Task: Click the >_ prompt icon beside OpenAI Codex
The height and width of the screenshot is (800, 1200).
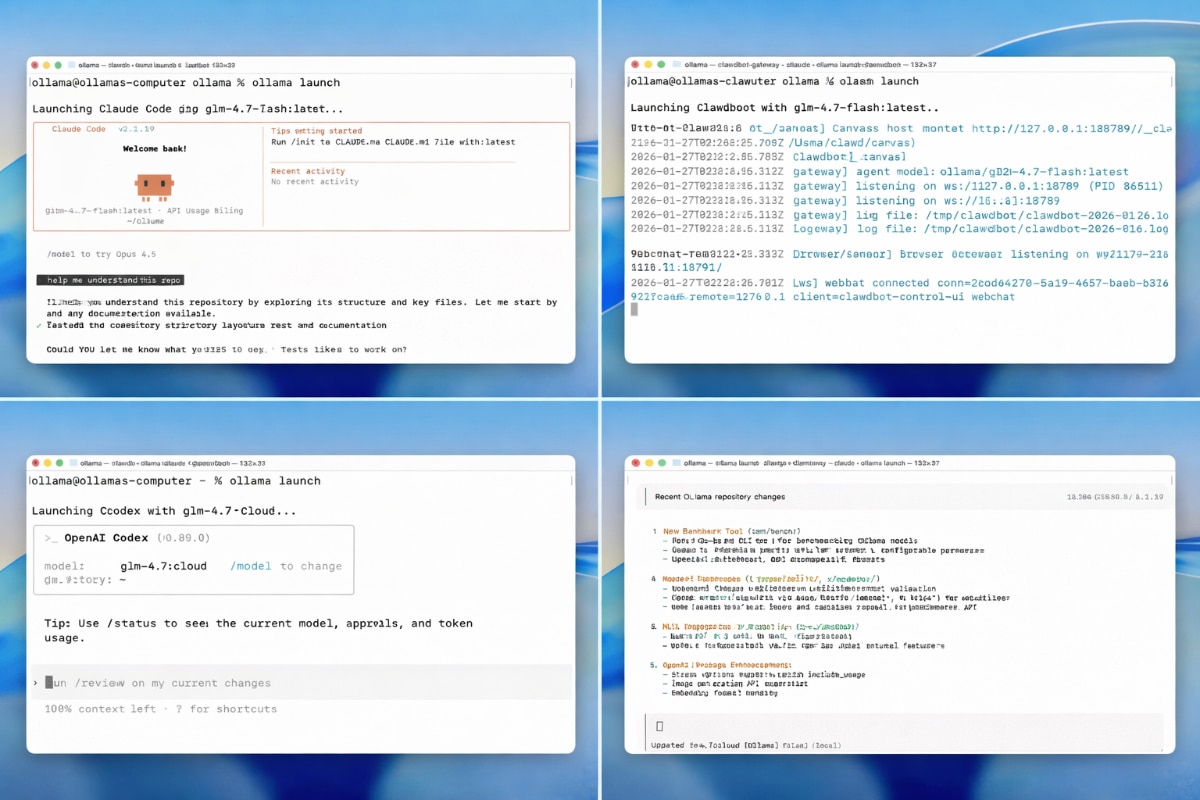Action: point(51,538)
